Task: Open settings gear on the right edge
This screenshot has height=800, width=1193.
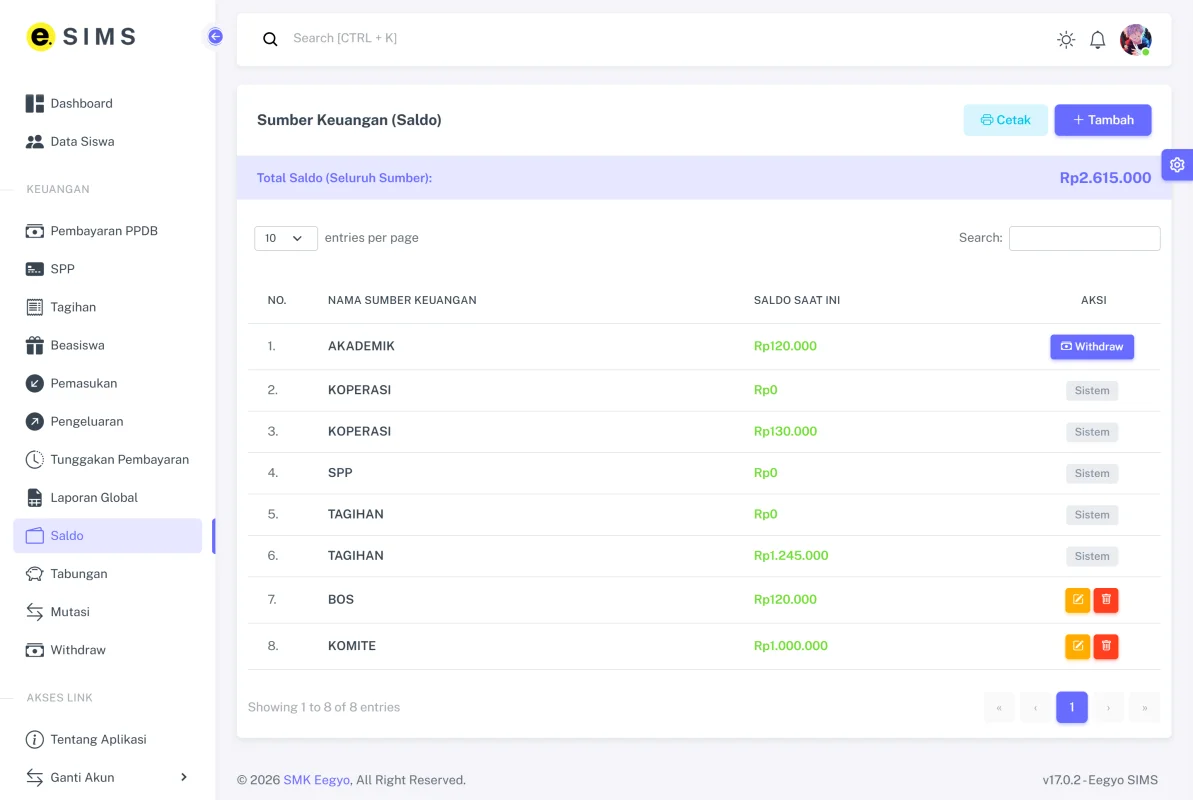Action: tap(1177, 164)
